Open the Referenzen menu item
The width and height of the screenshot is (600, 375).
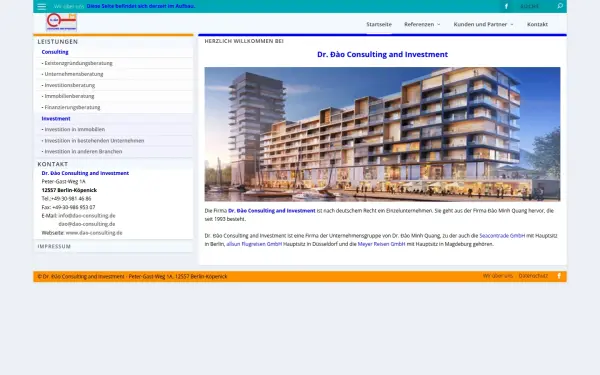pyautogui.click(x=419, y=24)
